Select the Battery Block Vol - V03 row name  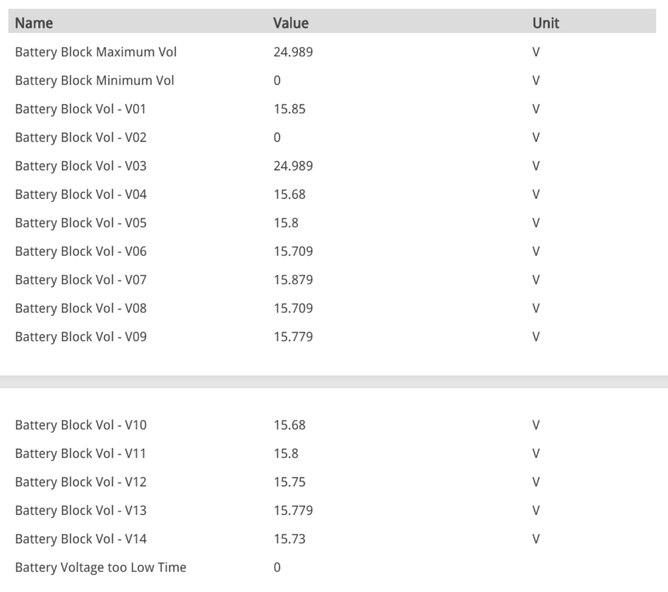click(x=81, y=166)
